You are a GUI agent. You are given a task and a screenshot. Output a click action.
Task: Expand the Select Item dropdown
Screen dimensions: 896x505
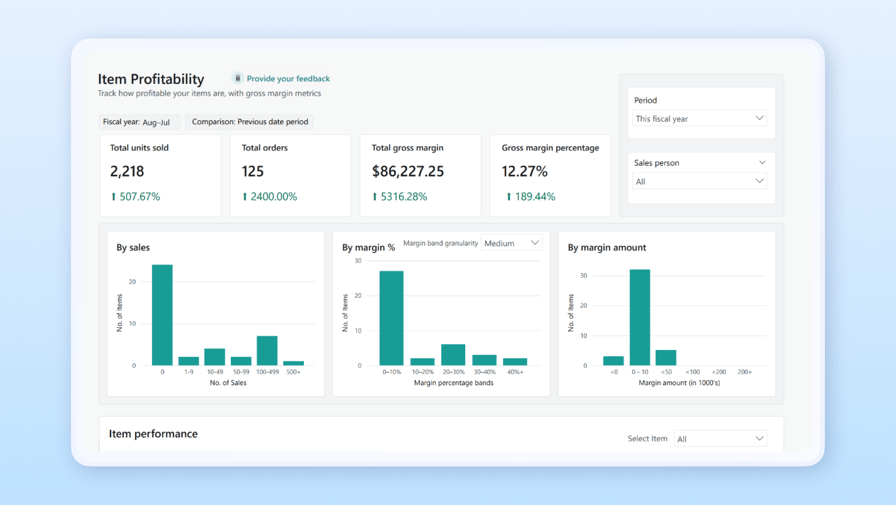coord(720,438)
